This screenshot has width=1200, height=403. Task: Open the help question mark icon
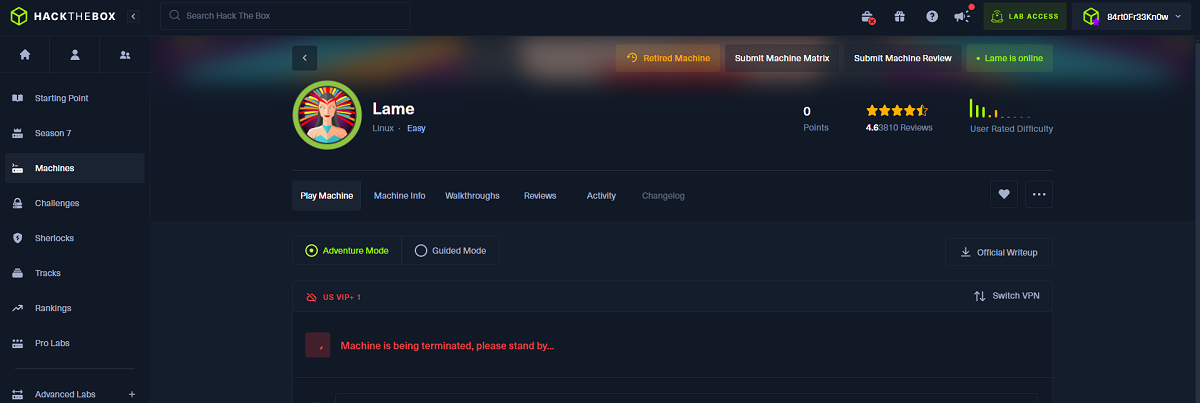click(932, 16)
